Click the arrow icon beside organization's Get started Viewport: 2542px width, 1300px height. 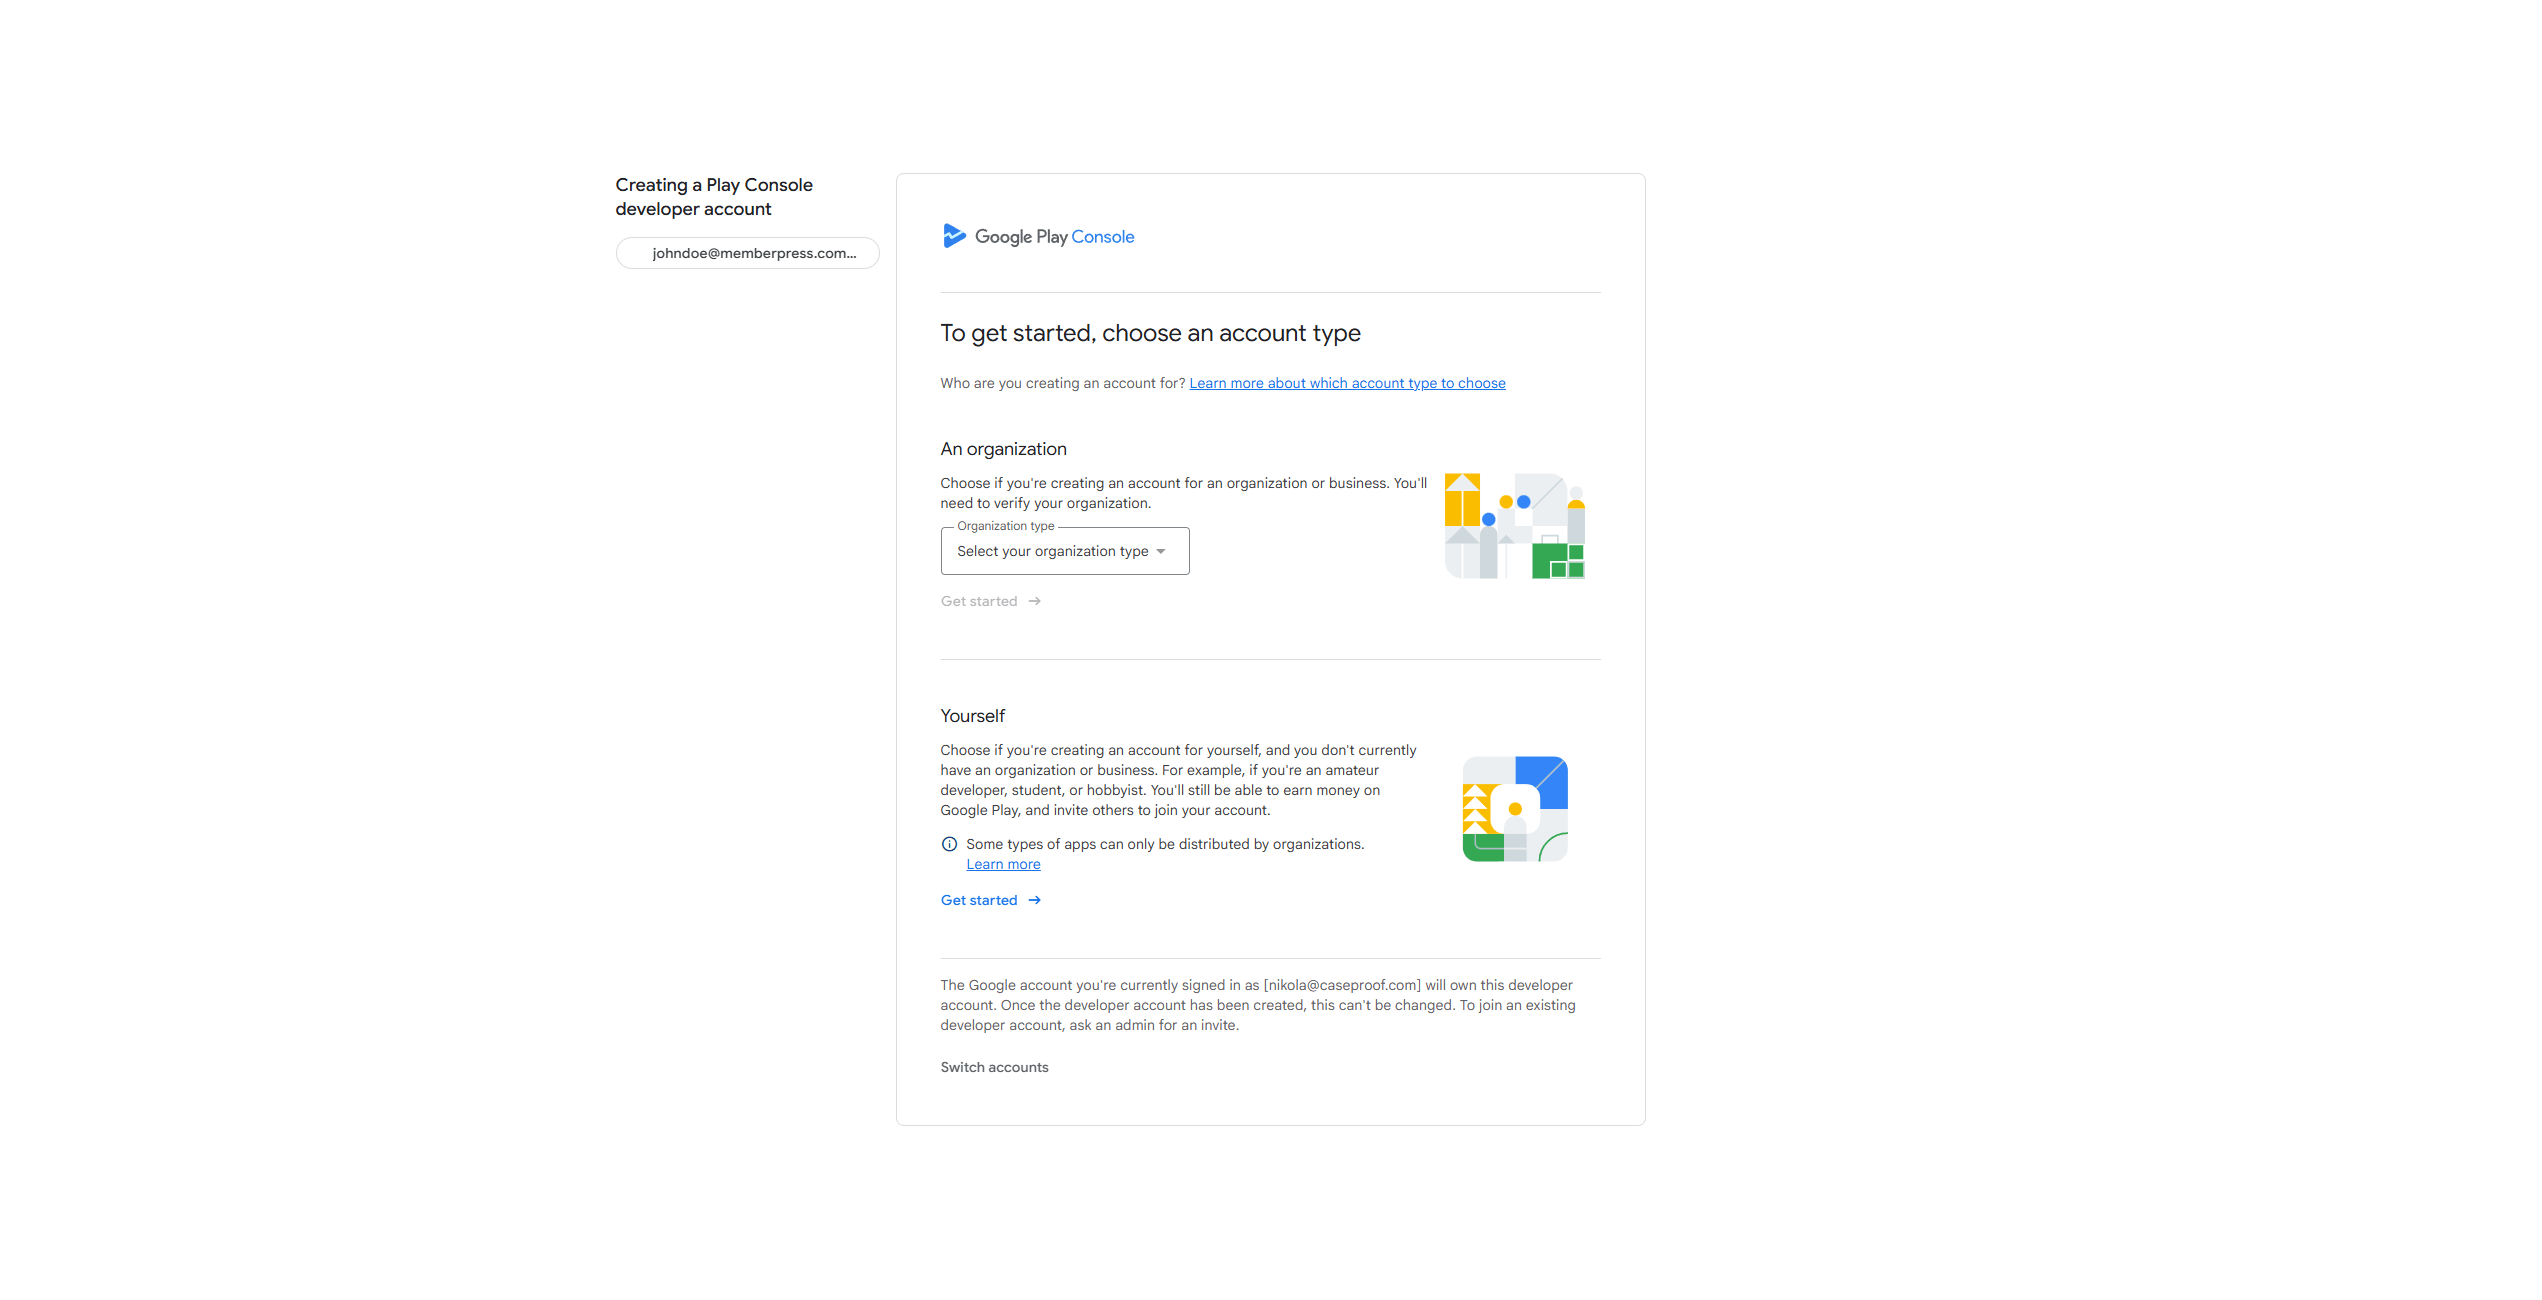(x=1035, y=601)
